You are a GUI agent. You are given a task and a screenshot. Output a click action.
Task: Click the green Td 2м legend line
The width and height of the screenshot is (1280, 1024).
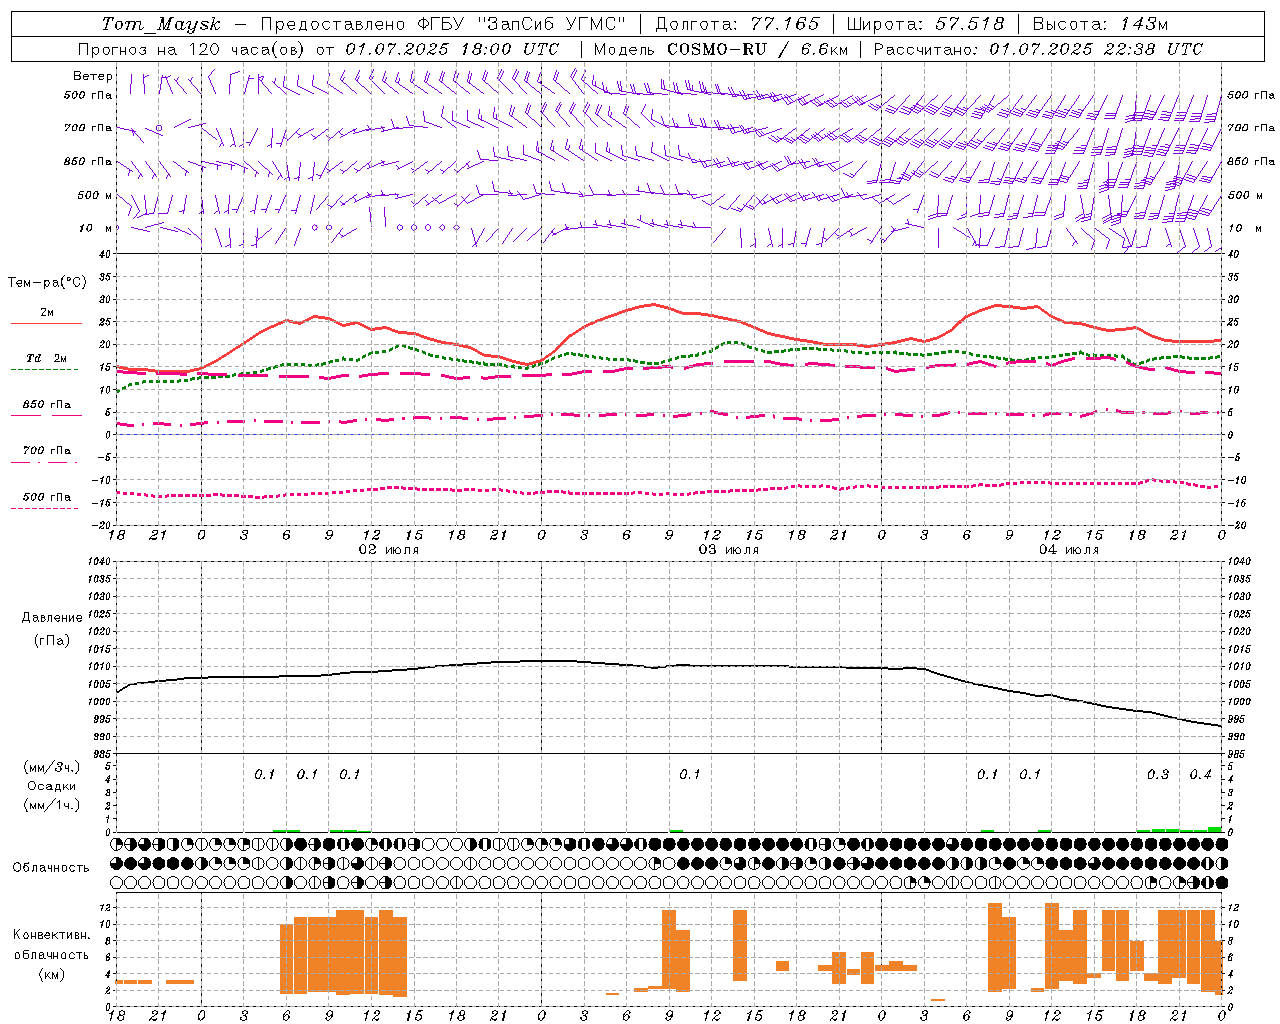coord(44,370)
